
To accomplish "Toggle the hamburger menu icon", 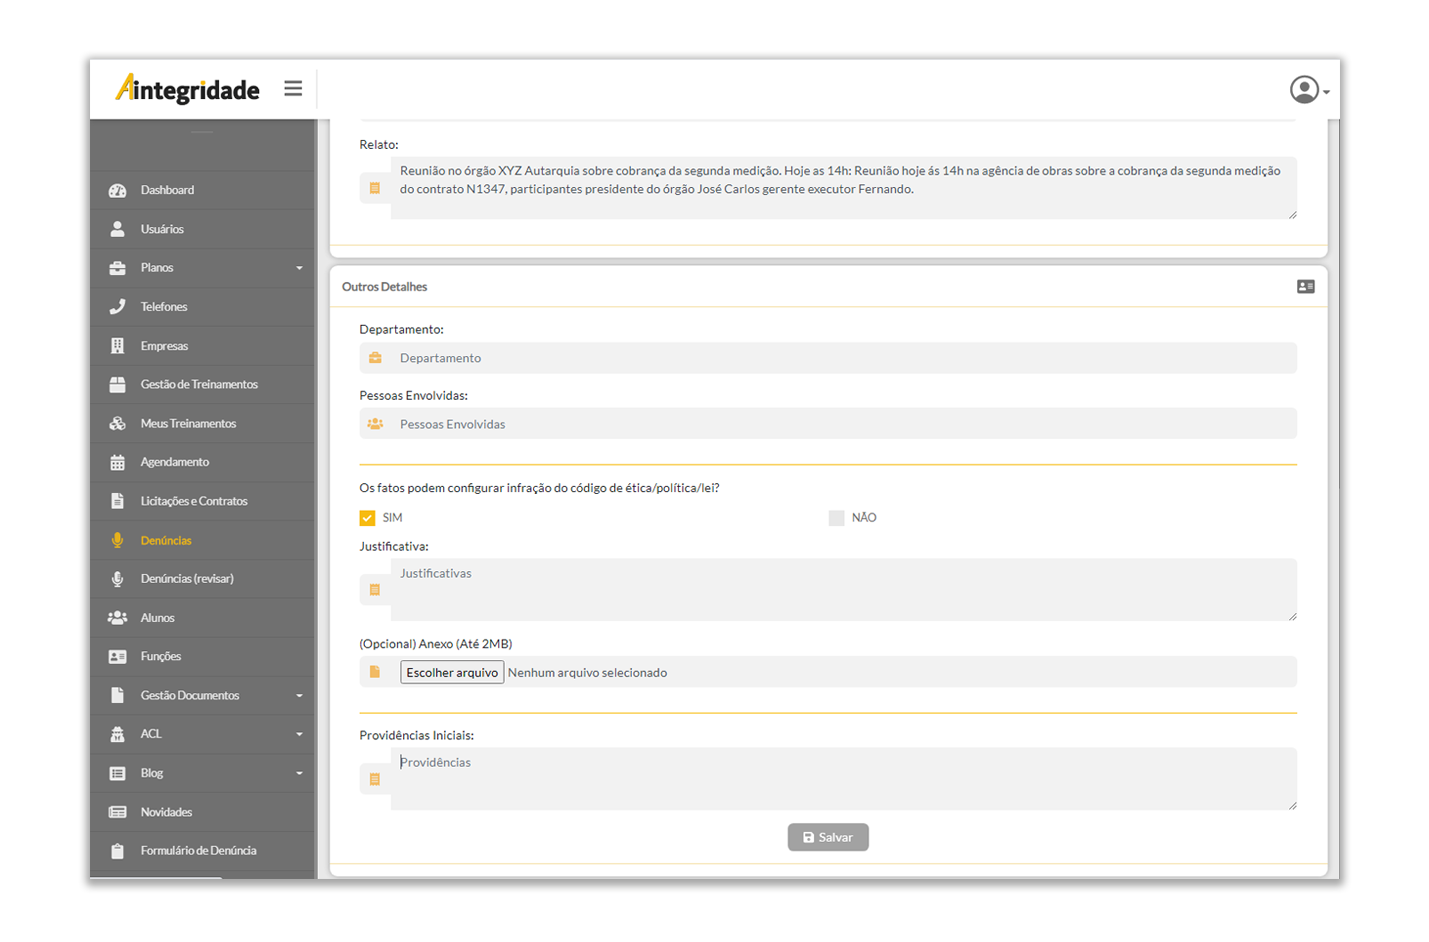I will coord(293,89).
